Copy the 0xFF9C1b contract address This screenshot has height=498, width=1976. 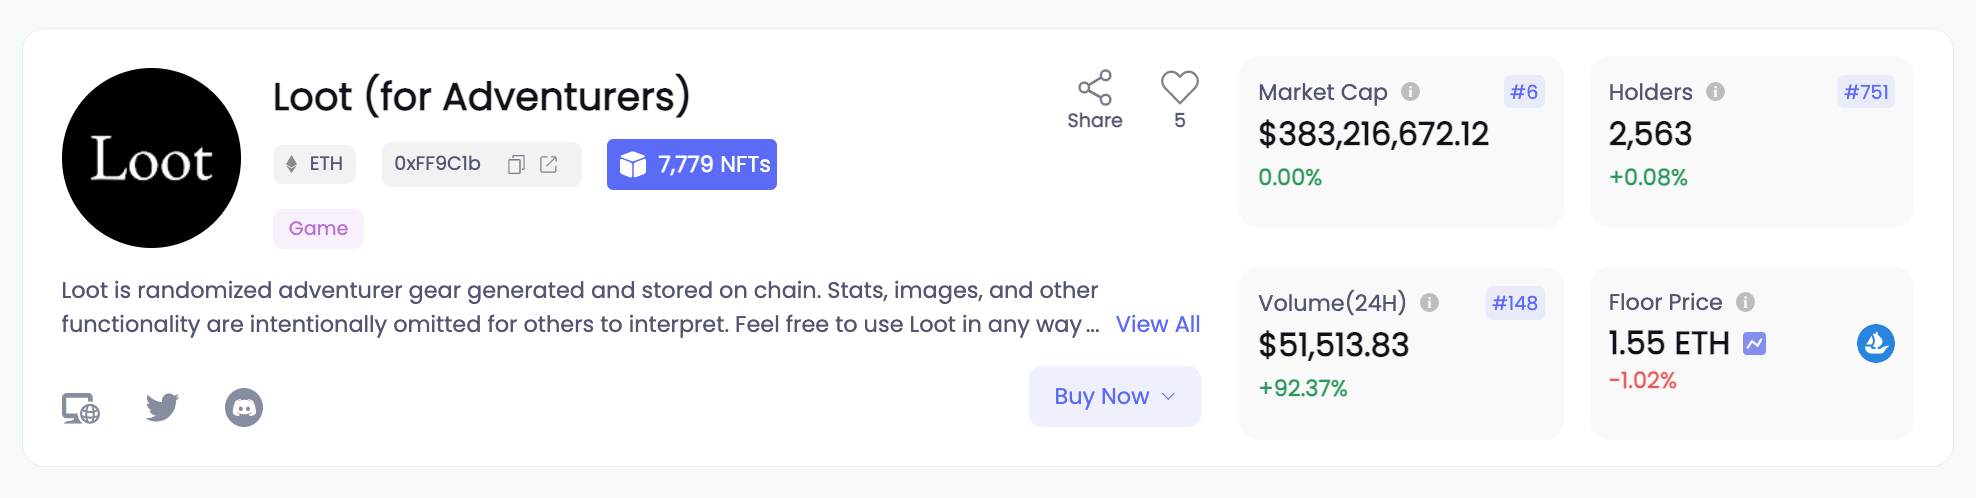pos(516,164)
